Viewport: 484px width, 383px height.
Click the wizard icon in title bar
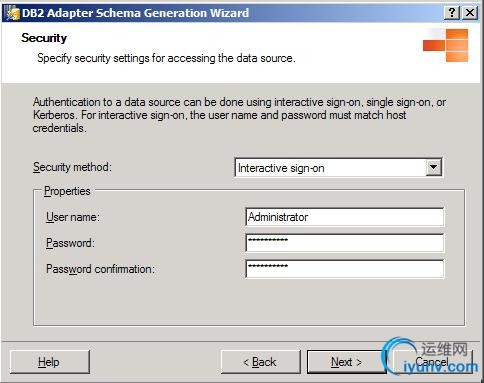click(12, 13)
